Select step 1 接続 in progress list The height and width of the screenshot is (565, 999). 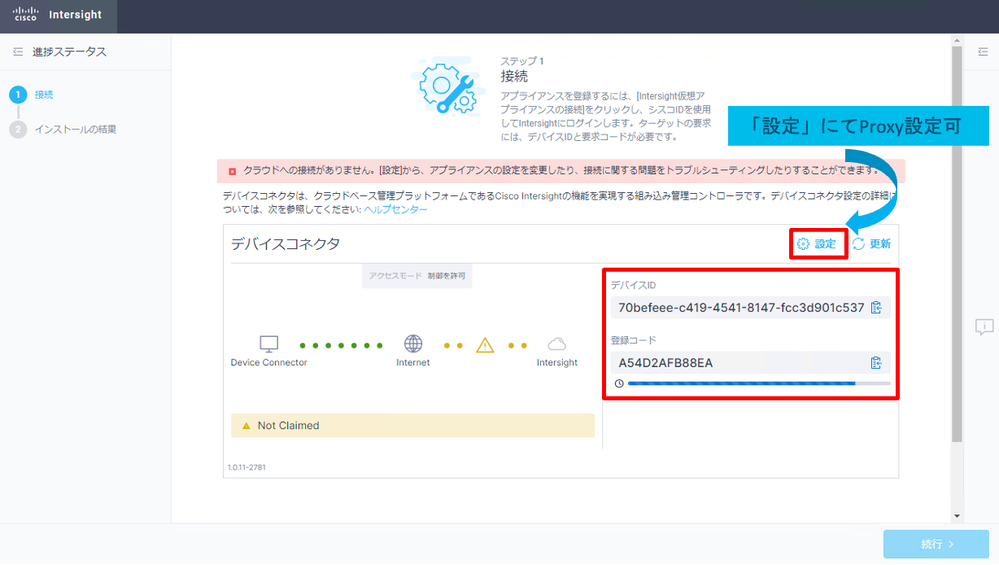(x=32, y=95)
